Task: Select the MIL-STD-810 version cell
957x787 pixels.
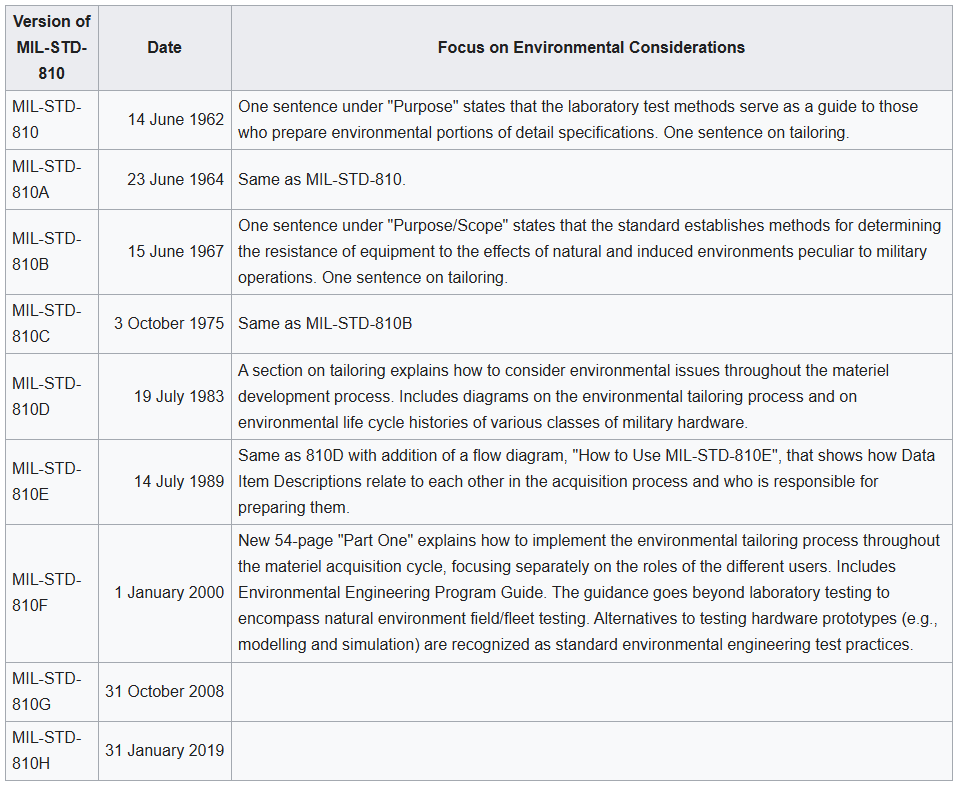Action: coord(52,120)
